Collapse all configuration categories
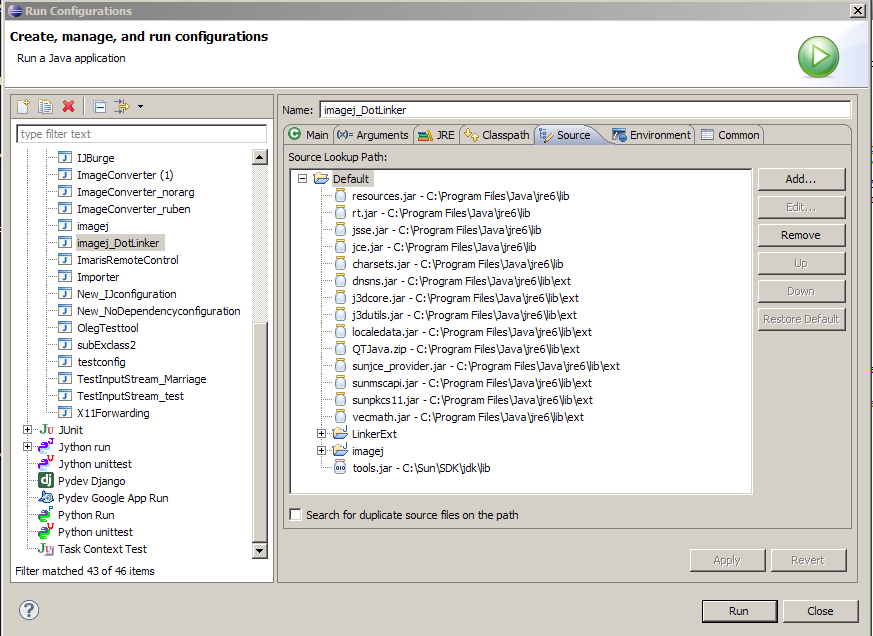Image resolution: width=873 pixels, height=636 pixels. 98,106
